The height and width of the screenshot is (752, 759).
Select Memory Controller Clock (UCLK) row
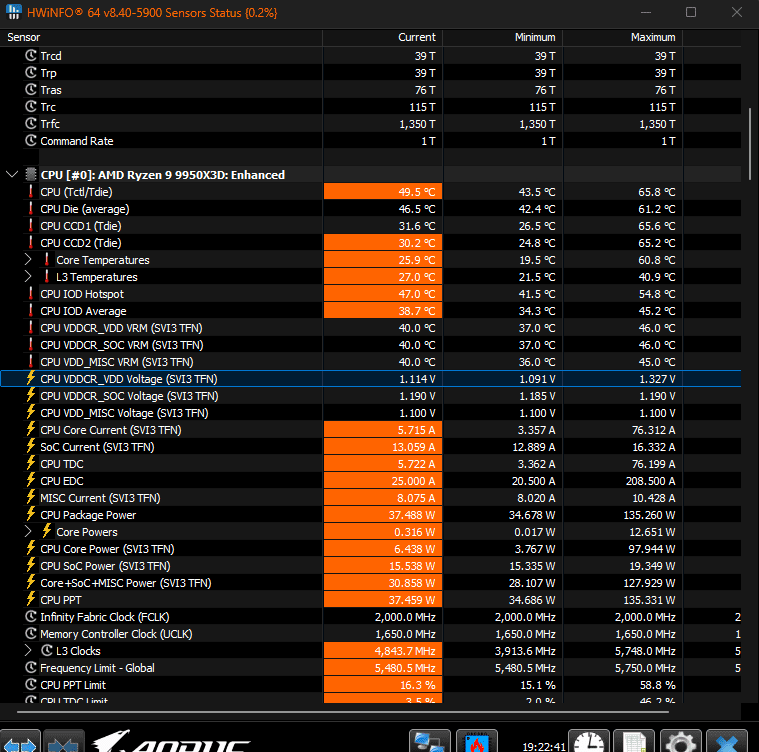coord(371,634)
